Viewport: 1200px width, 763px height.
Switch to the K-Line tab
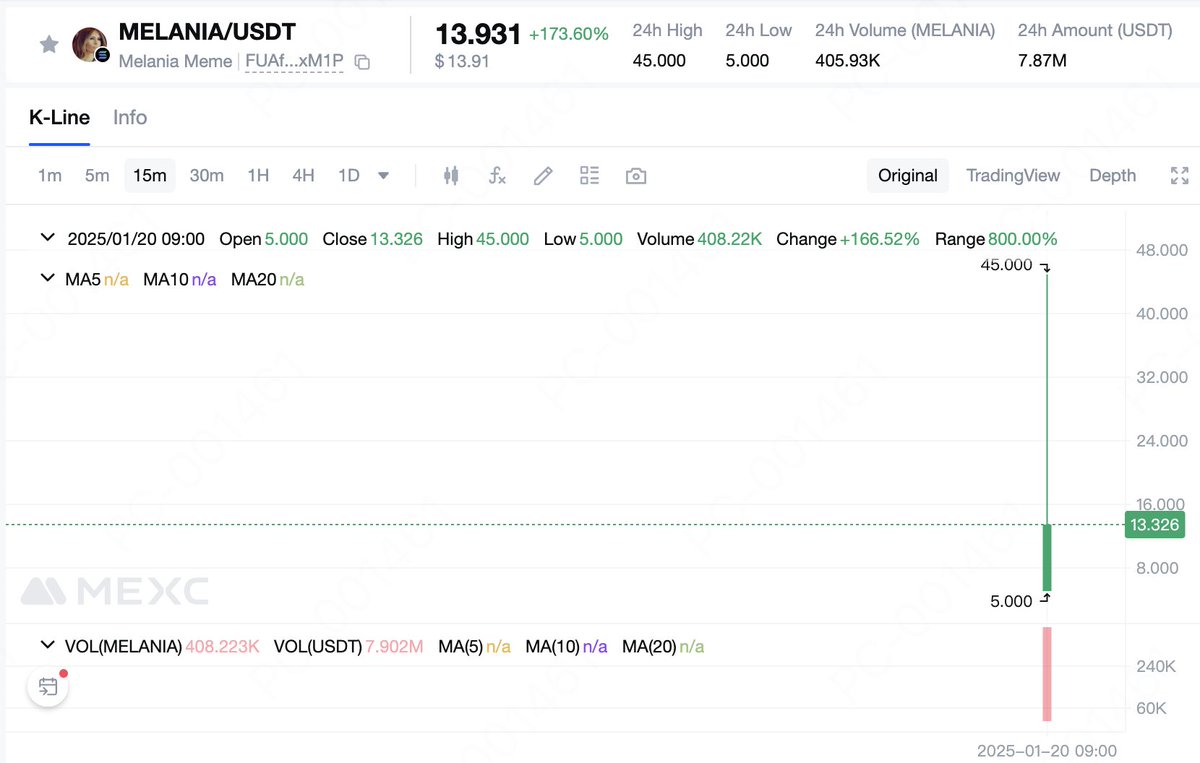[59, 117]
